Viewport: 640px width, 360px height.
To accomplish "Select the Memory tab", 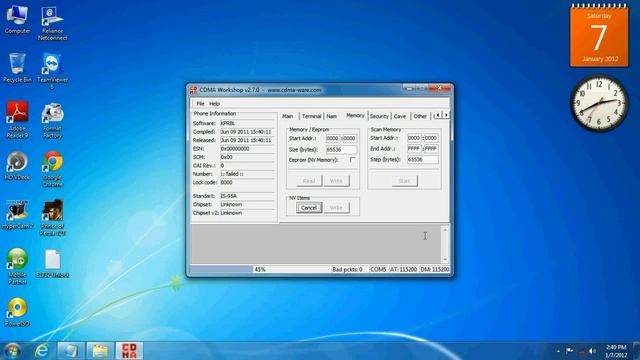I will [x=355, y=116].
